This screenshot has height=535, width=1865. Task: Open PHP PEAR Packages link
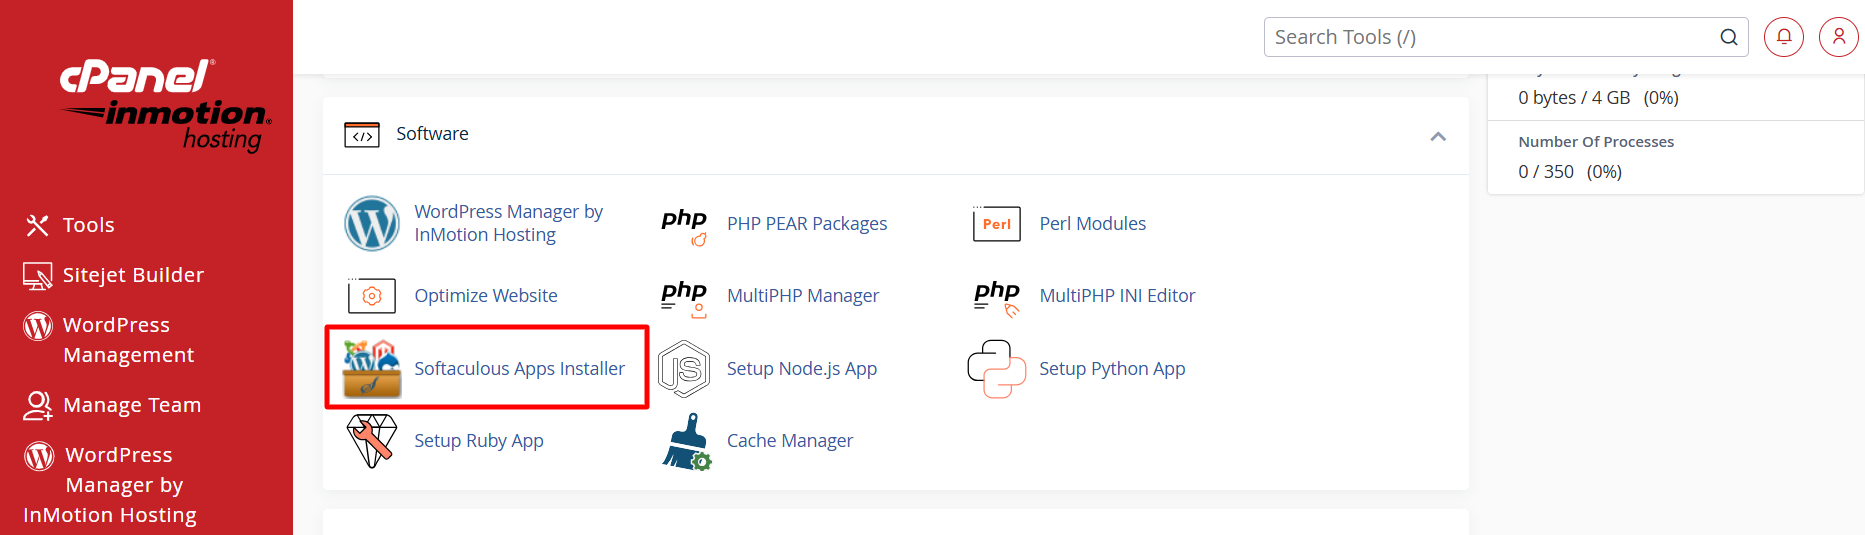tap(807, 224)
